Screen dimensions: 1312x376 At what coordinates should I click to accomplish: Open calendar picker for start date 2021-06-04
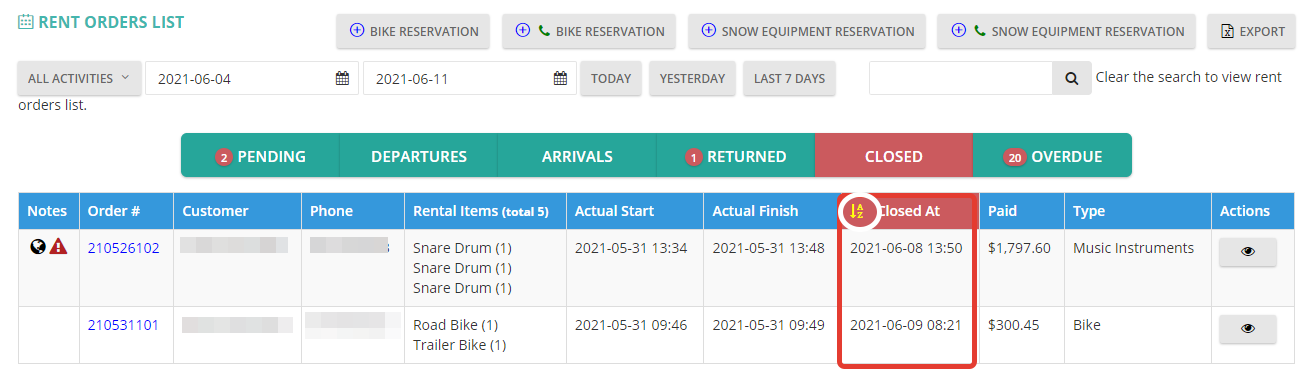tap(342, 79)
